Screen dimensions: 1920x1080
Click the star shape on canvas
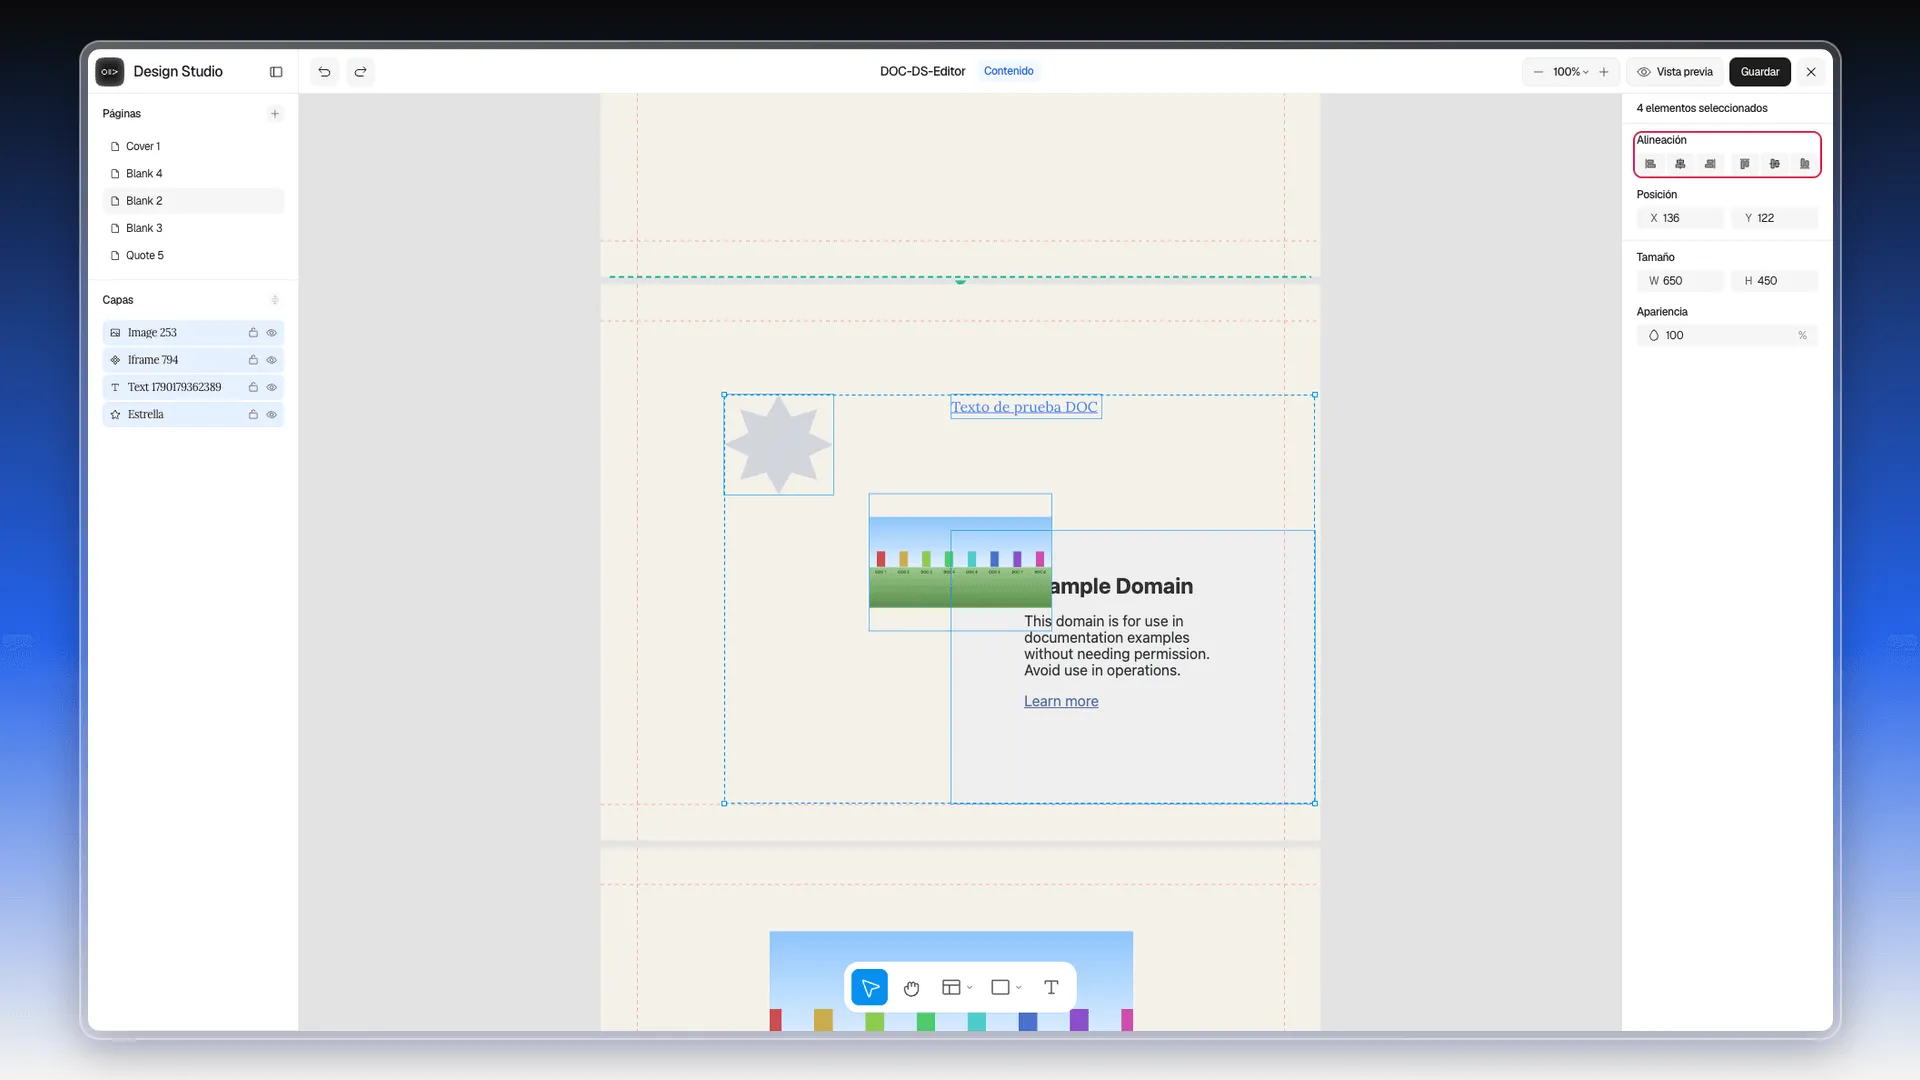coord(778,445)
